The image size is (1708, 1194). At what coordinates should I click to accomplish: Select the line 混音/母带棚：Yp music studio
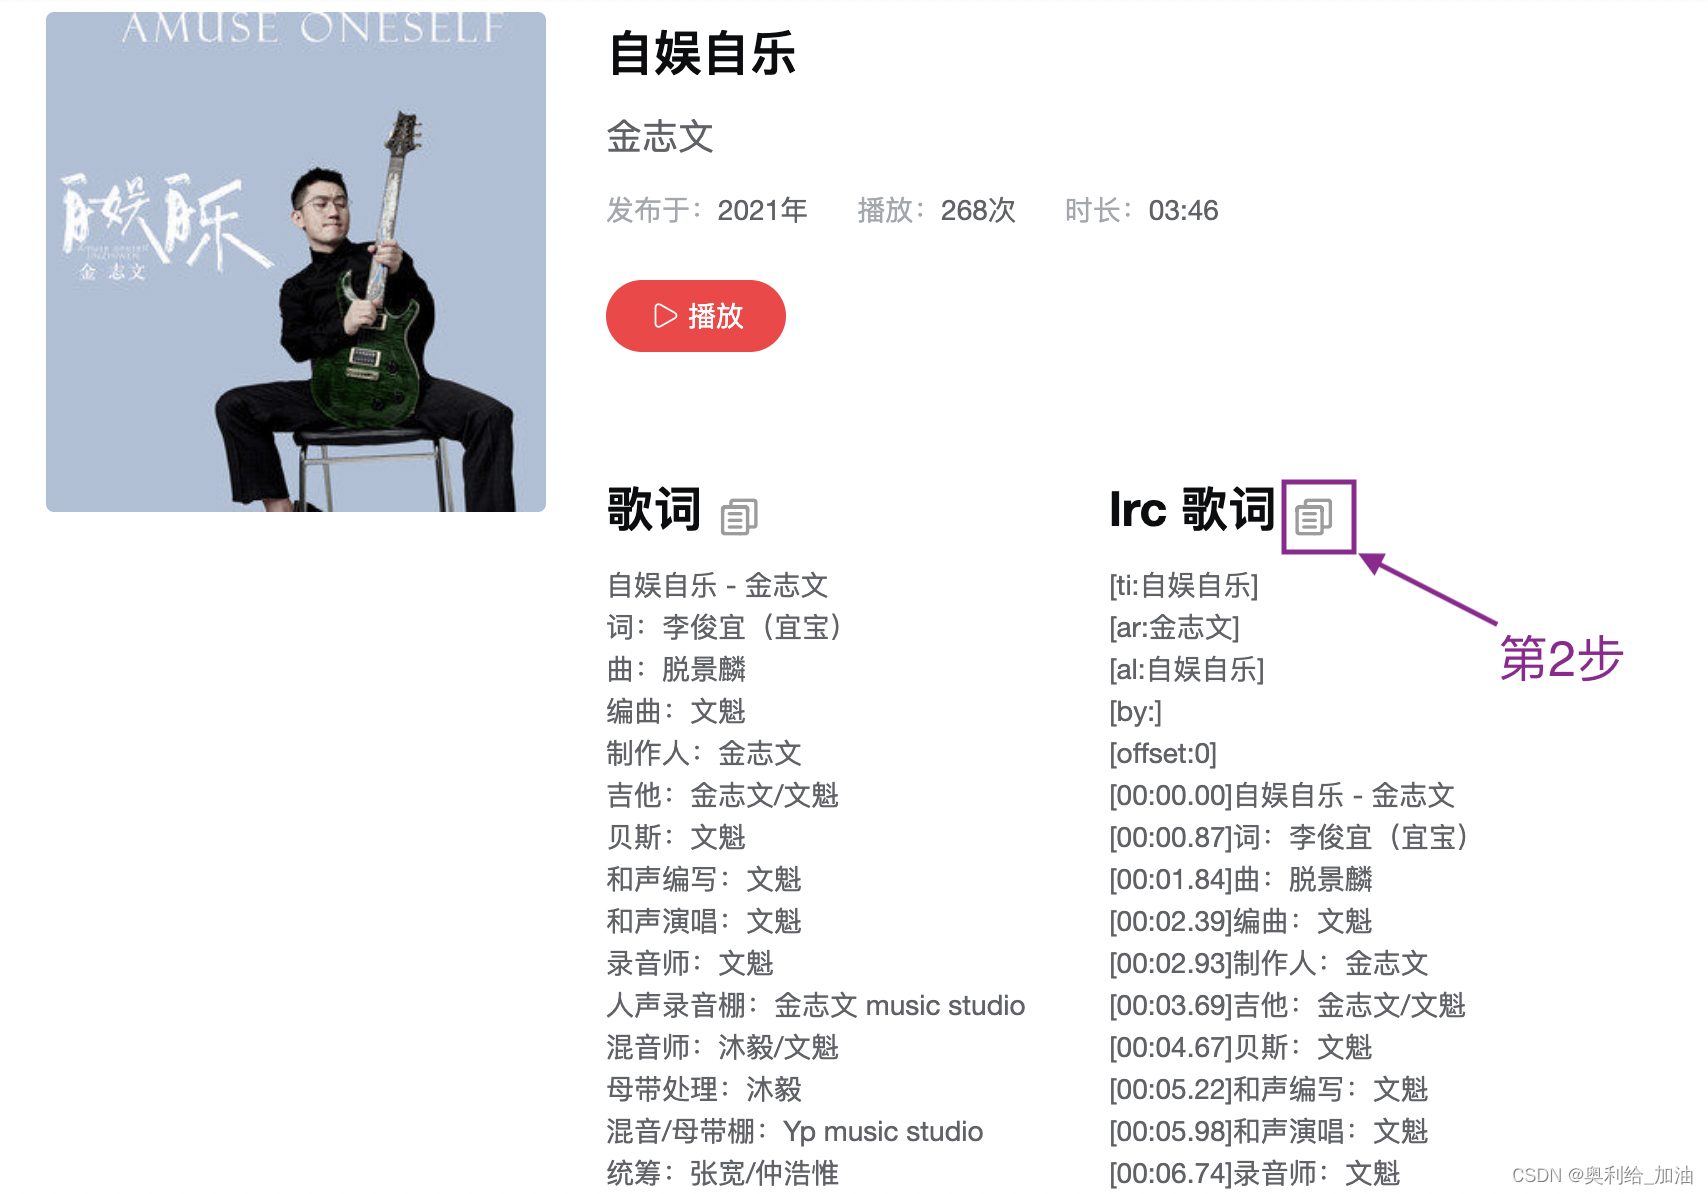795,1131
